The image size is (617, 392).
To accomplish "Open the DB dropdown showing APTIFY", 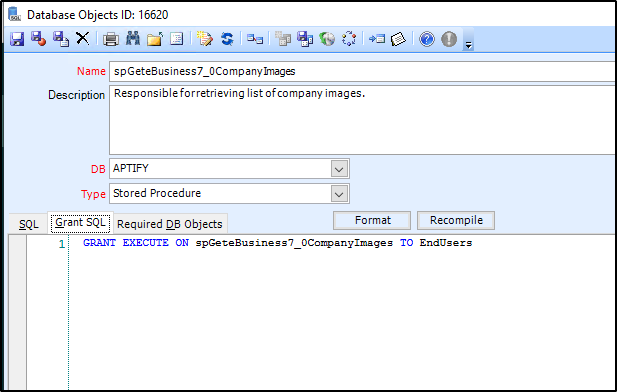I will [340, 169].
